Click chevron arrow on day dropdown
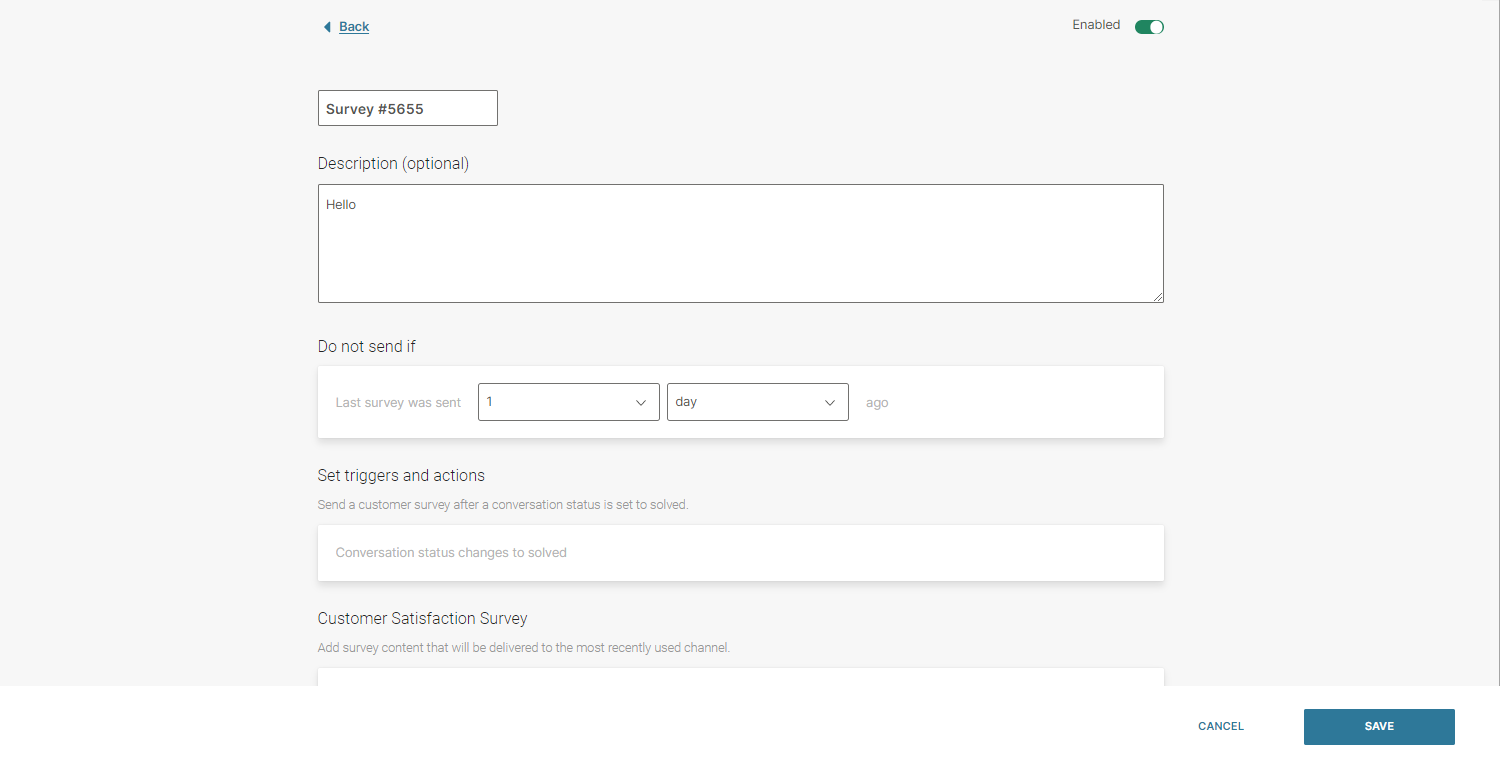The image size is (1500, 766). [x=829, y=403]
